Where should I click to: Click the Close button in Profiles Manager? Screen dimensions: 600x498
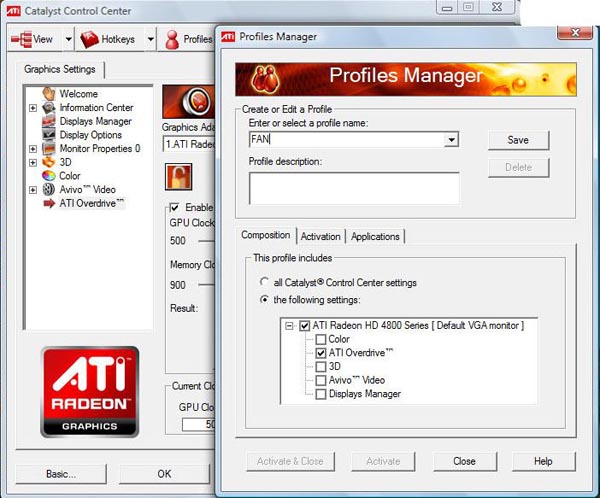tap(465, 462)
